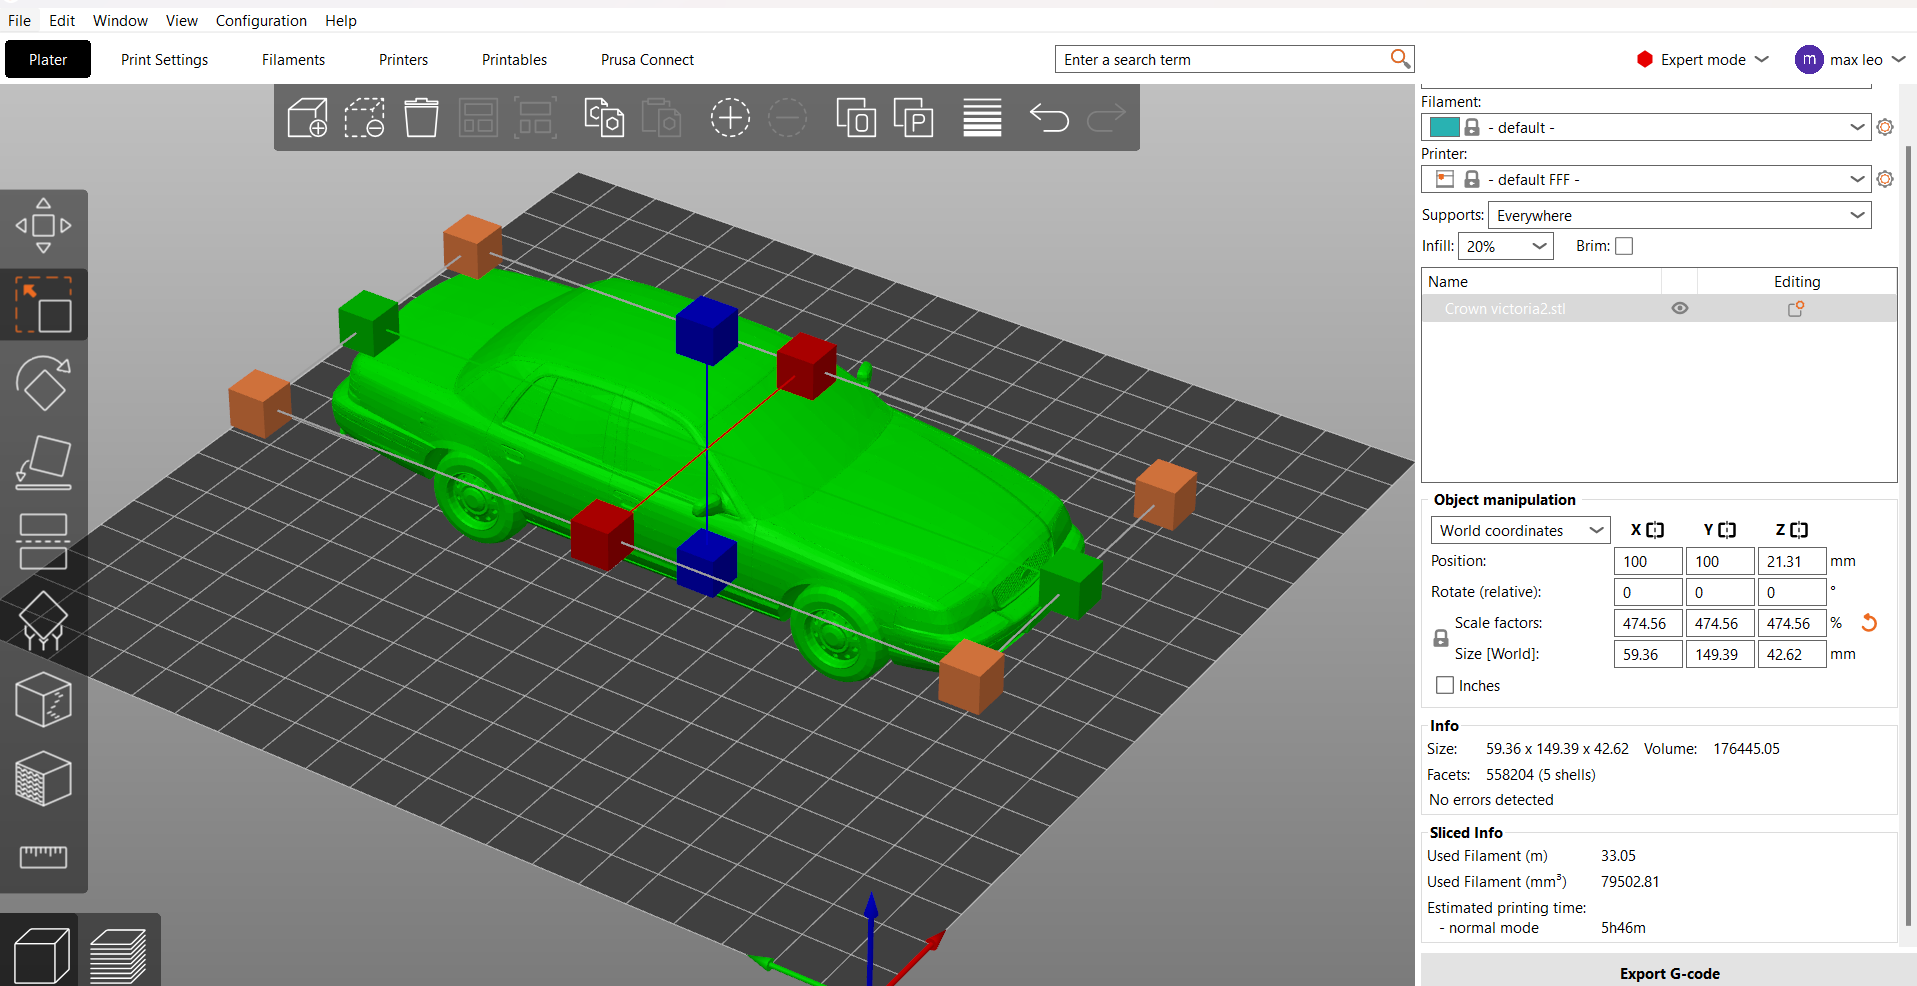
Task: Open the max leo account dropdown
Action: 1851,59
